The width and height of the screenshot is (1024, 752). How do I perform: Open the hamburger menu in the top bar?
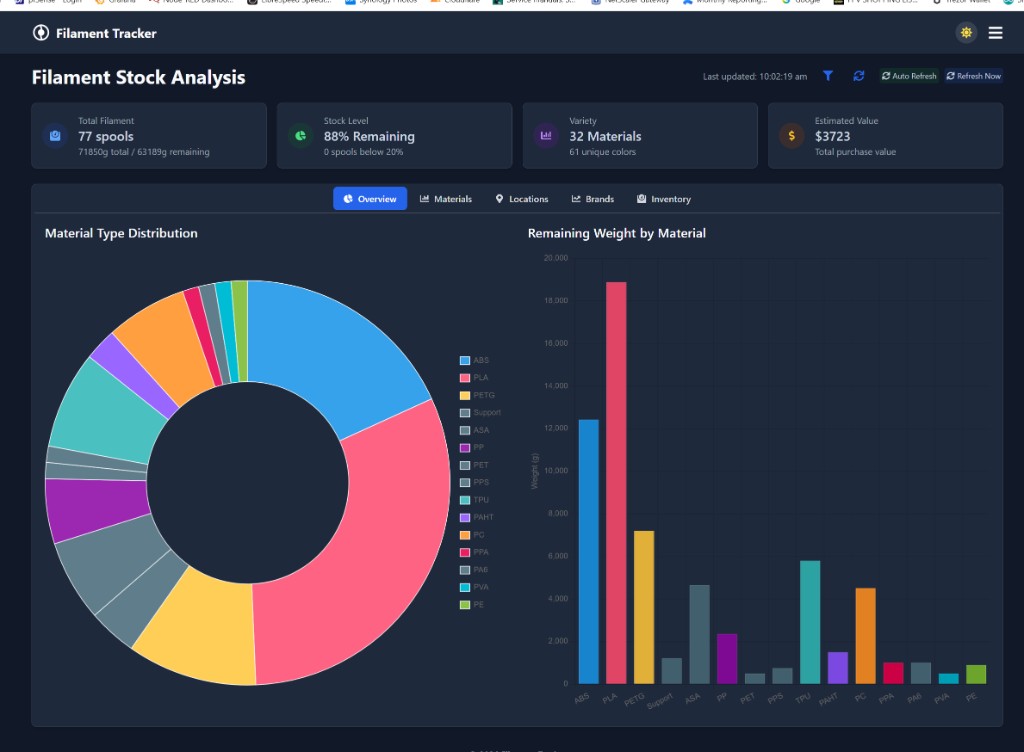[x=996, y=33]
